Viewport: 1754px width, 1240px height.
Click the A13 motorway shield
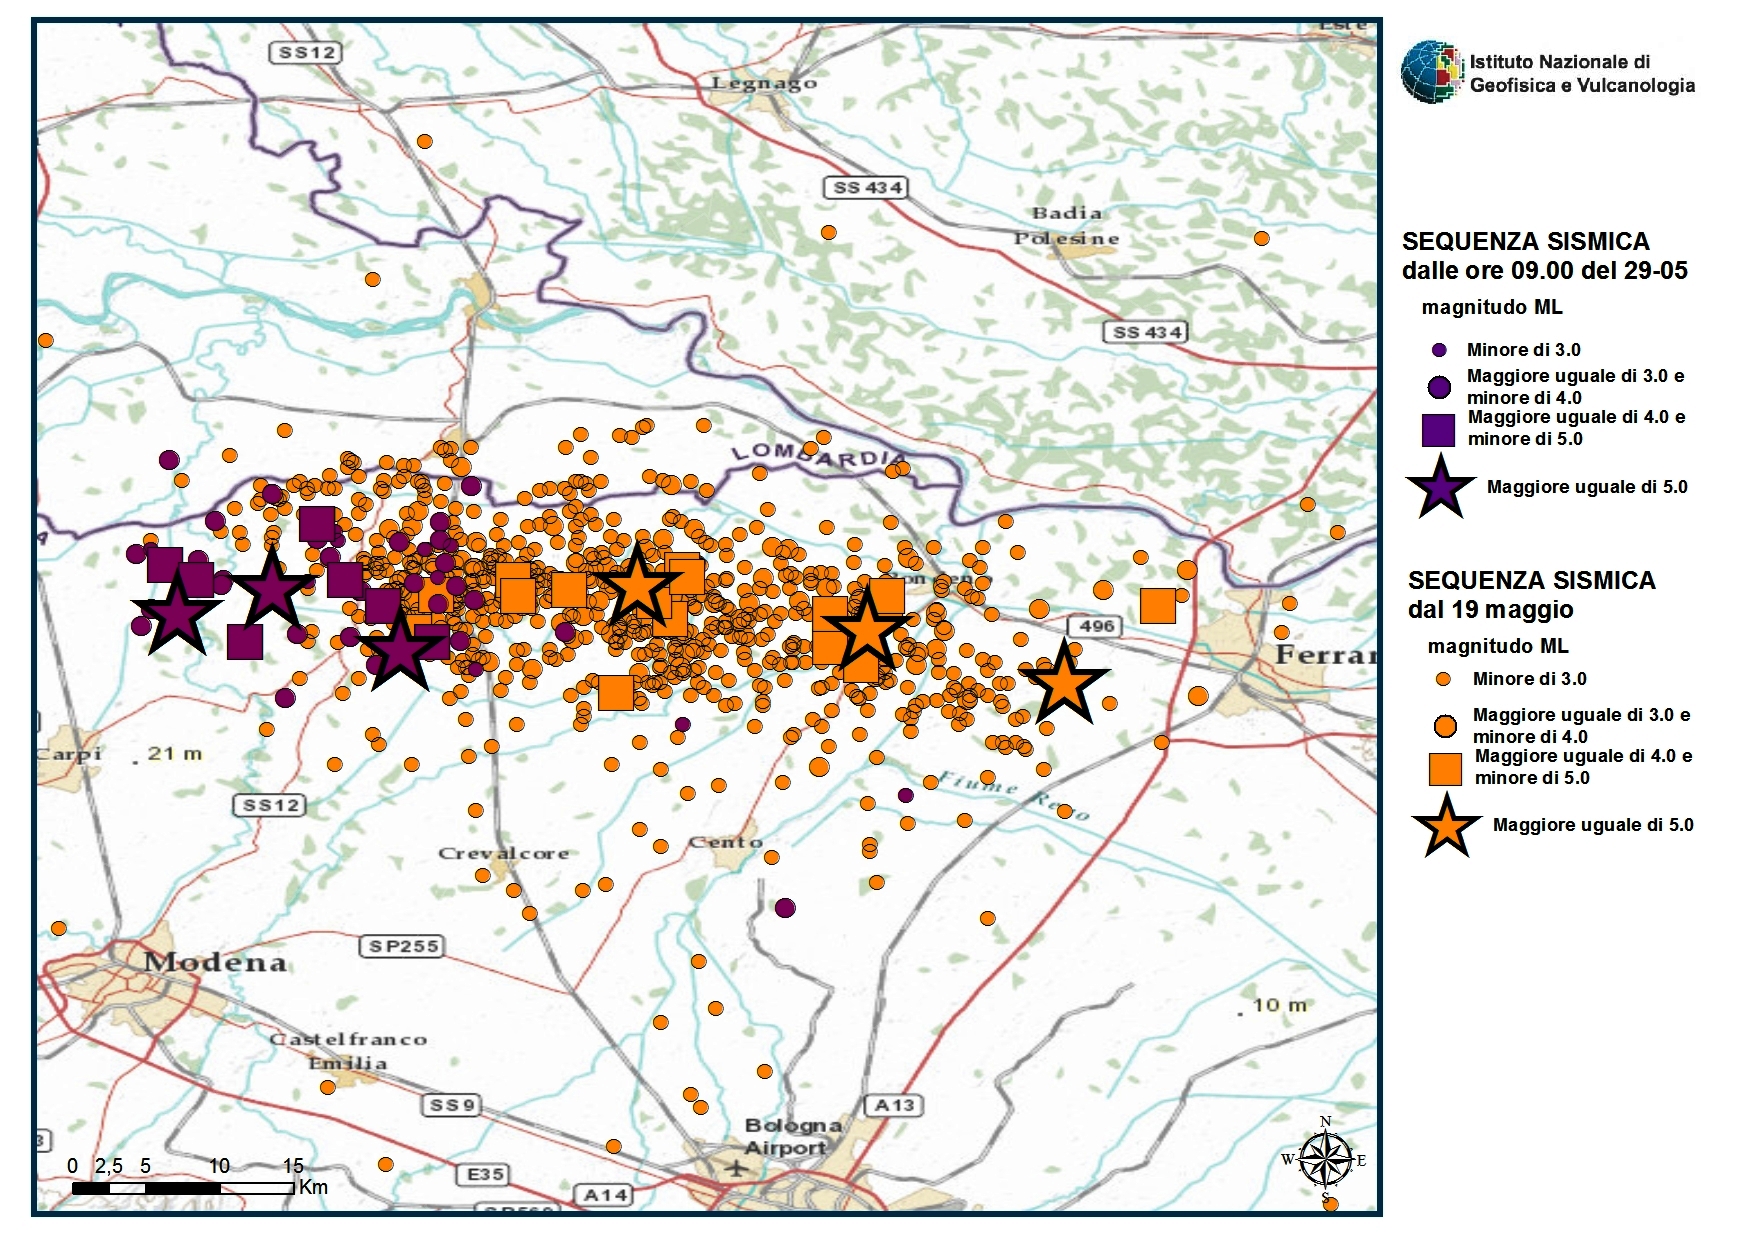pyautogui.click(x=894, y=1105)
